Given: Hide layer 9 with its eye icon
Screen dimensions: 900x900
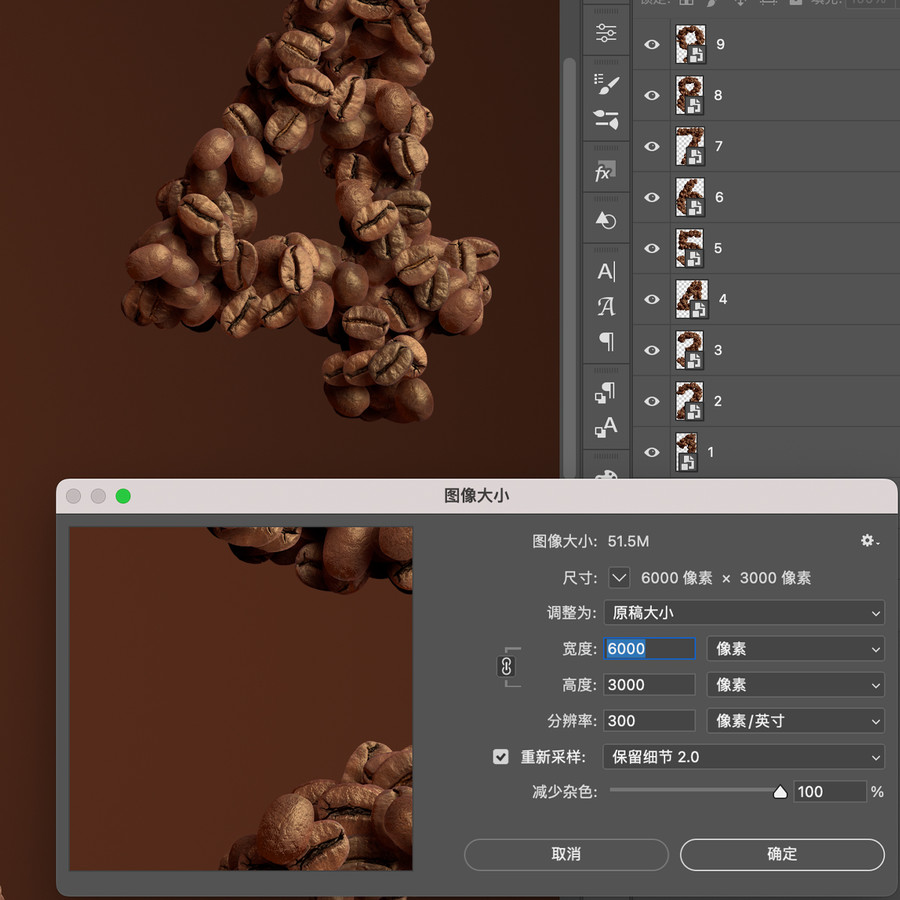Looking at the screenshot, I should (651, 44).
